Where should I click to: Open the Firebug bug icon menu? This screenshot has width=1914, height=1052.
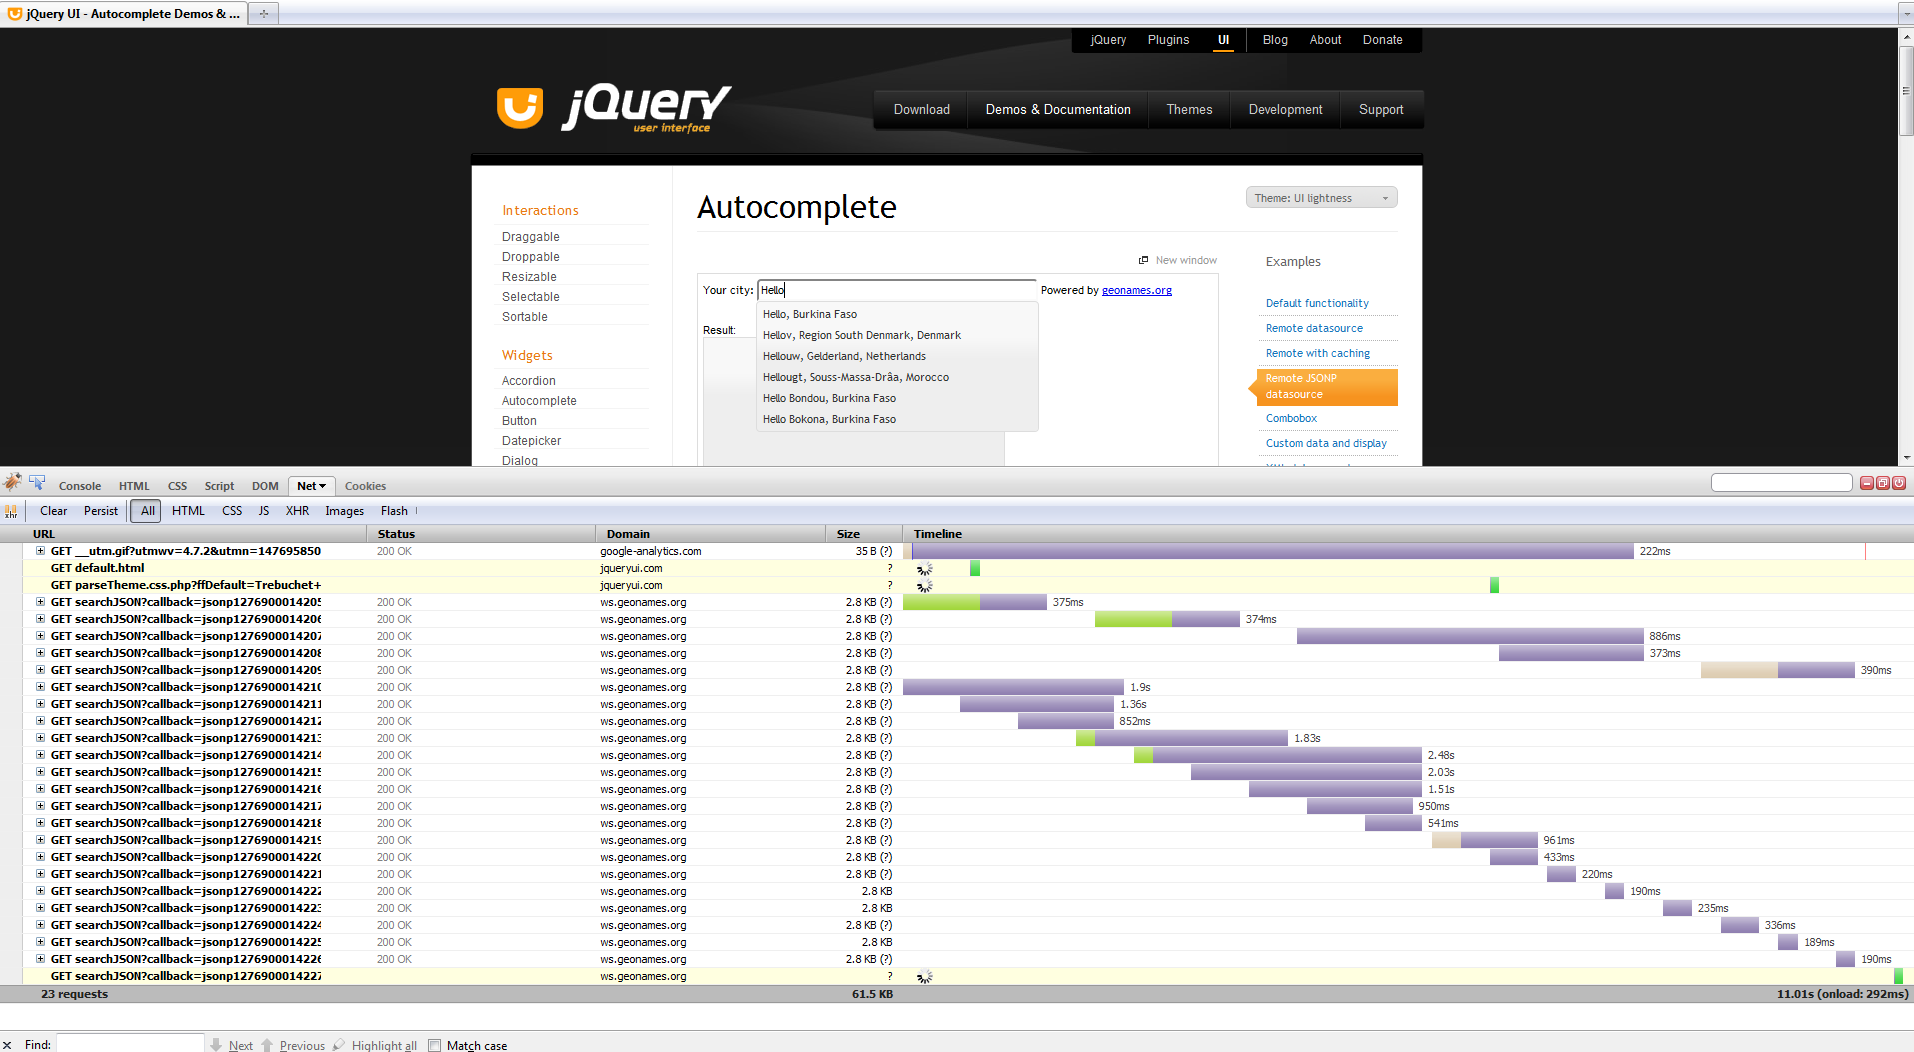click(12, 483)
